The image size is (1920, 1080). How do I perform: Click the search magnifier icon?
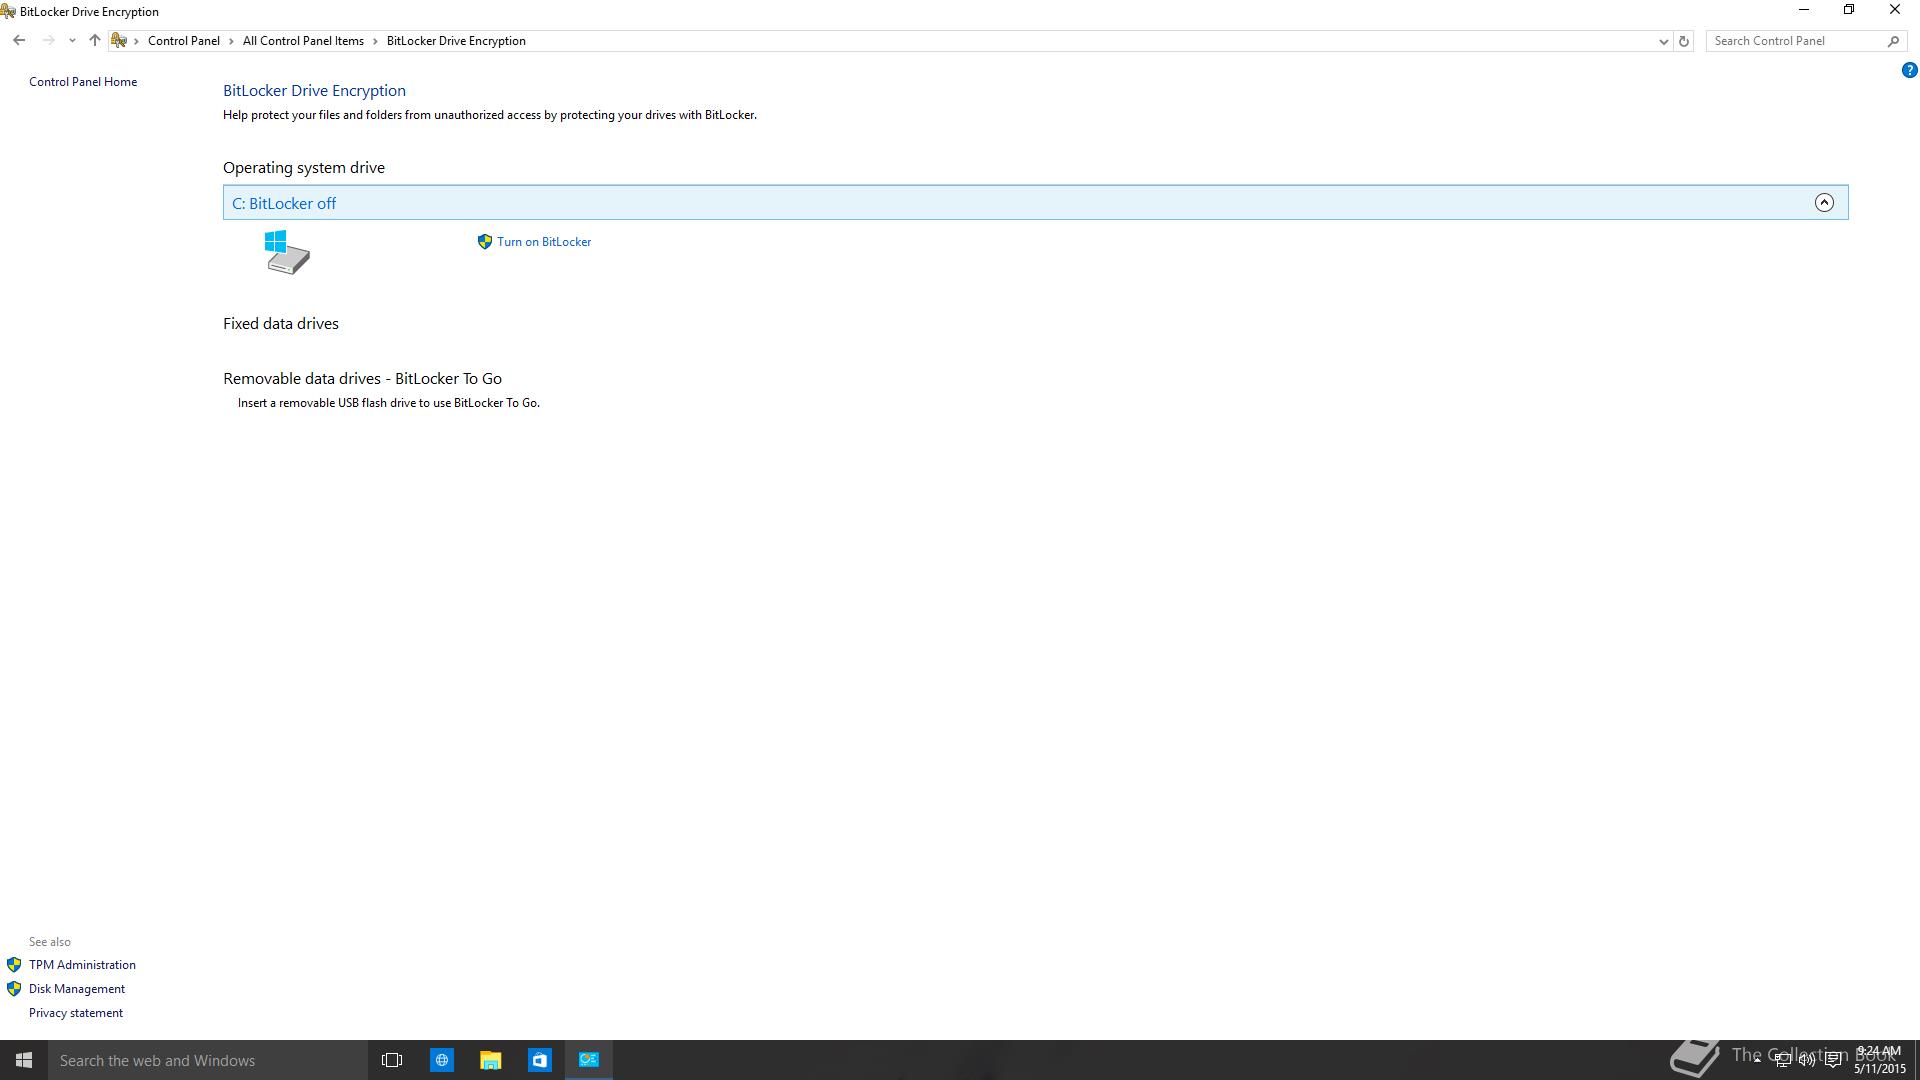[1893, 41]
